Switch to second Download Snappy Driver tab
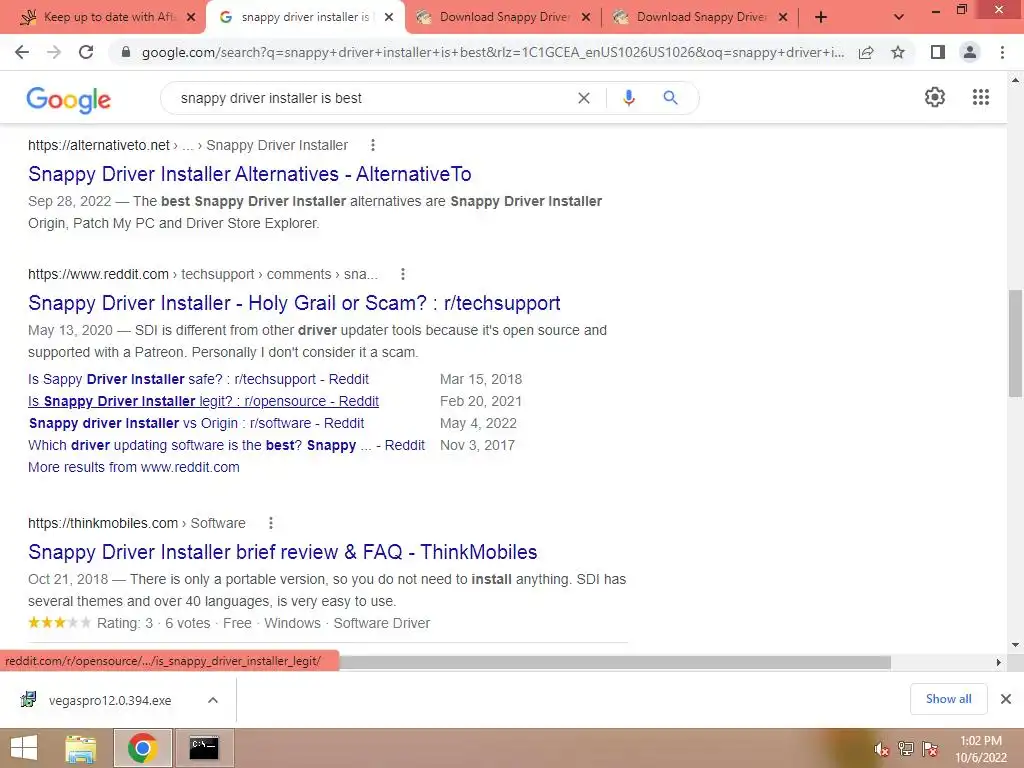 point(700,17)
